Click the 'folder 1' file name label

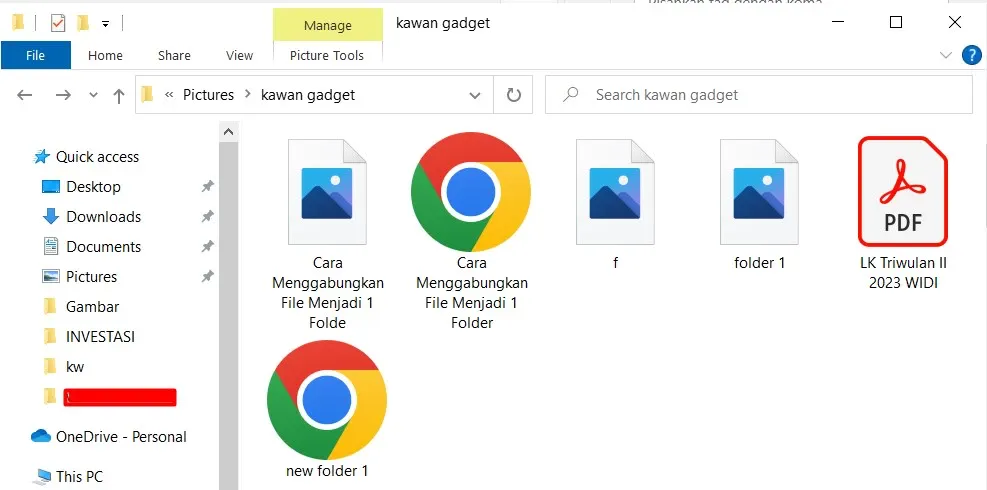759,263
